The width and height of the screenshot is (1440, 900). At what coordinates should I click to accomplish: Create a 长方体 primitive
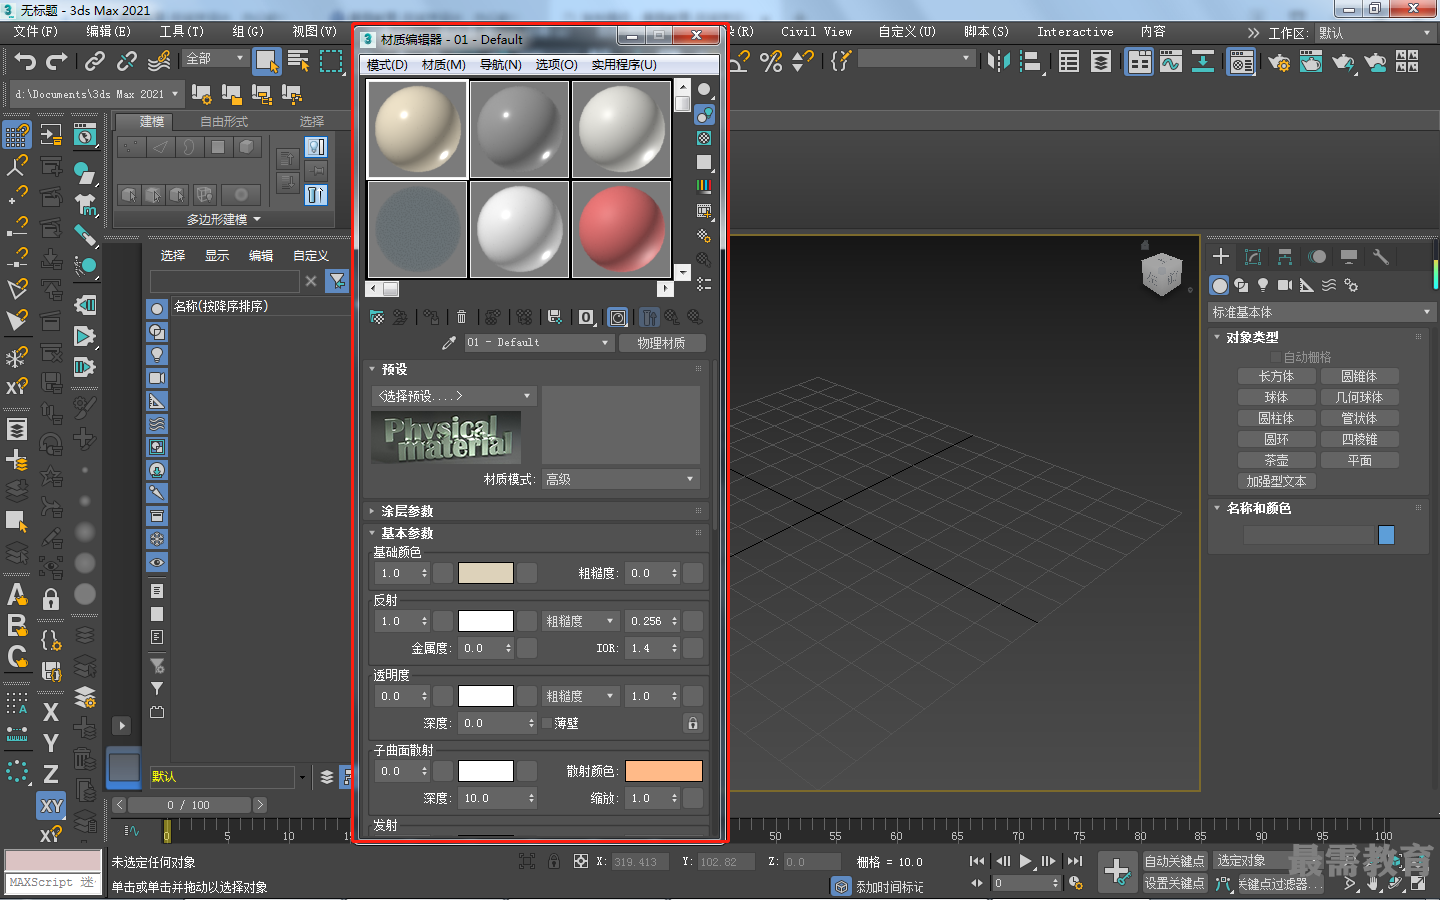[1275, 377]
